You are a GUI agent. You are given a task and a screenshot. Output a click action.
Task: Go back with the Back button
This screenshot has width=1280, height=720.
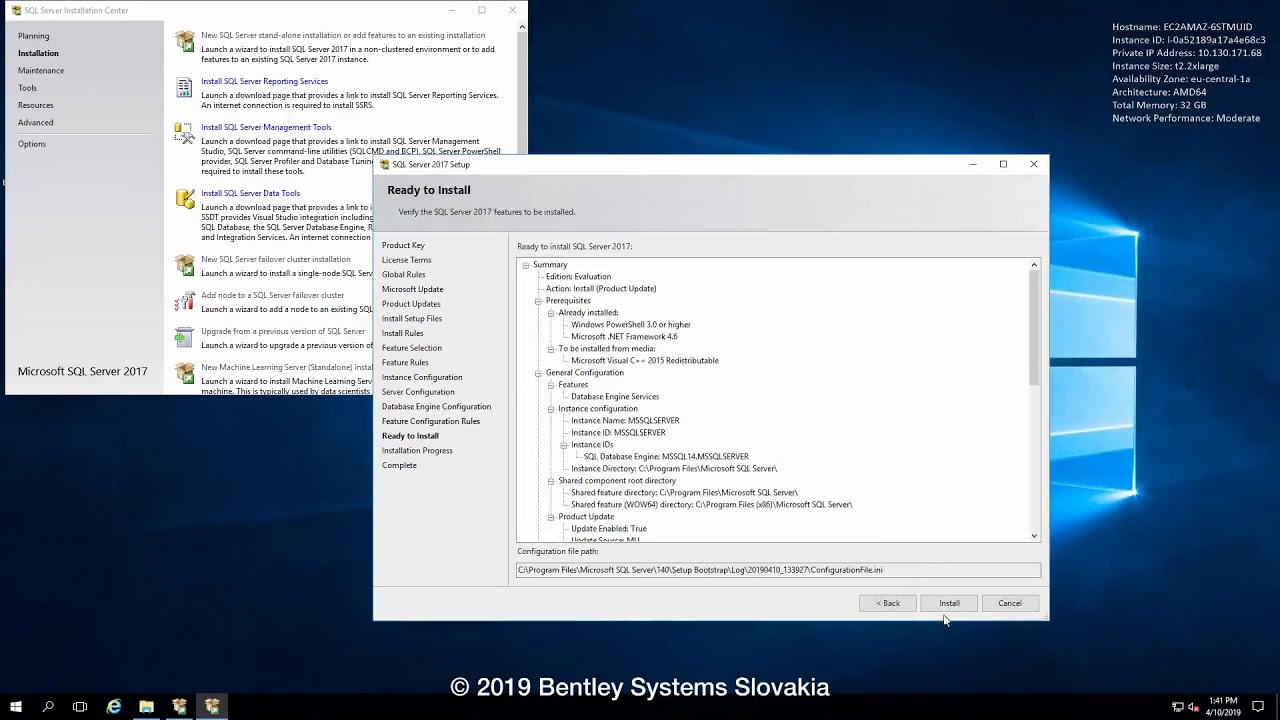pyautogui.click(x=888, y=603)
